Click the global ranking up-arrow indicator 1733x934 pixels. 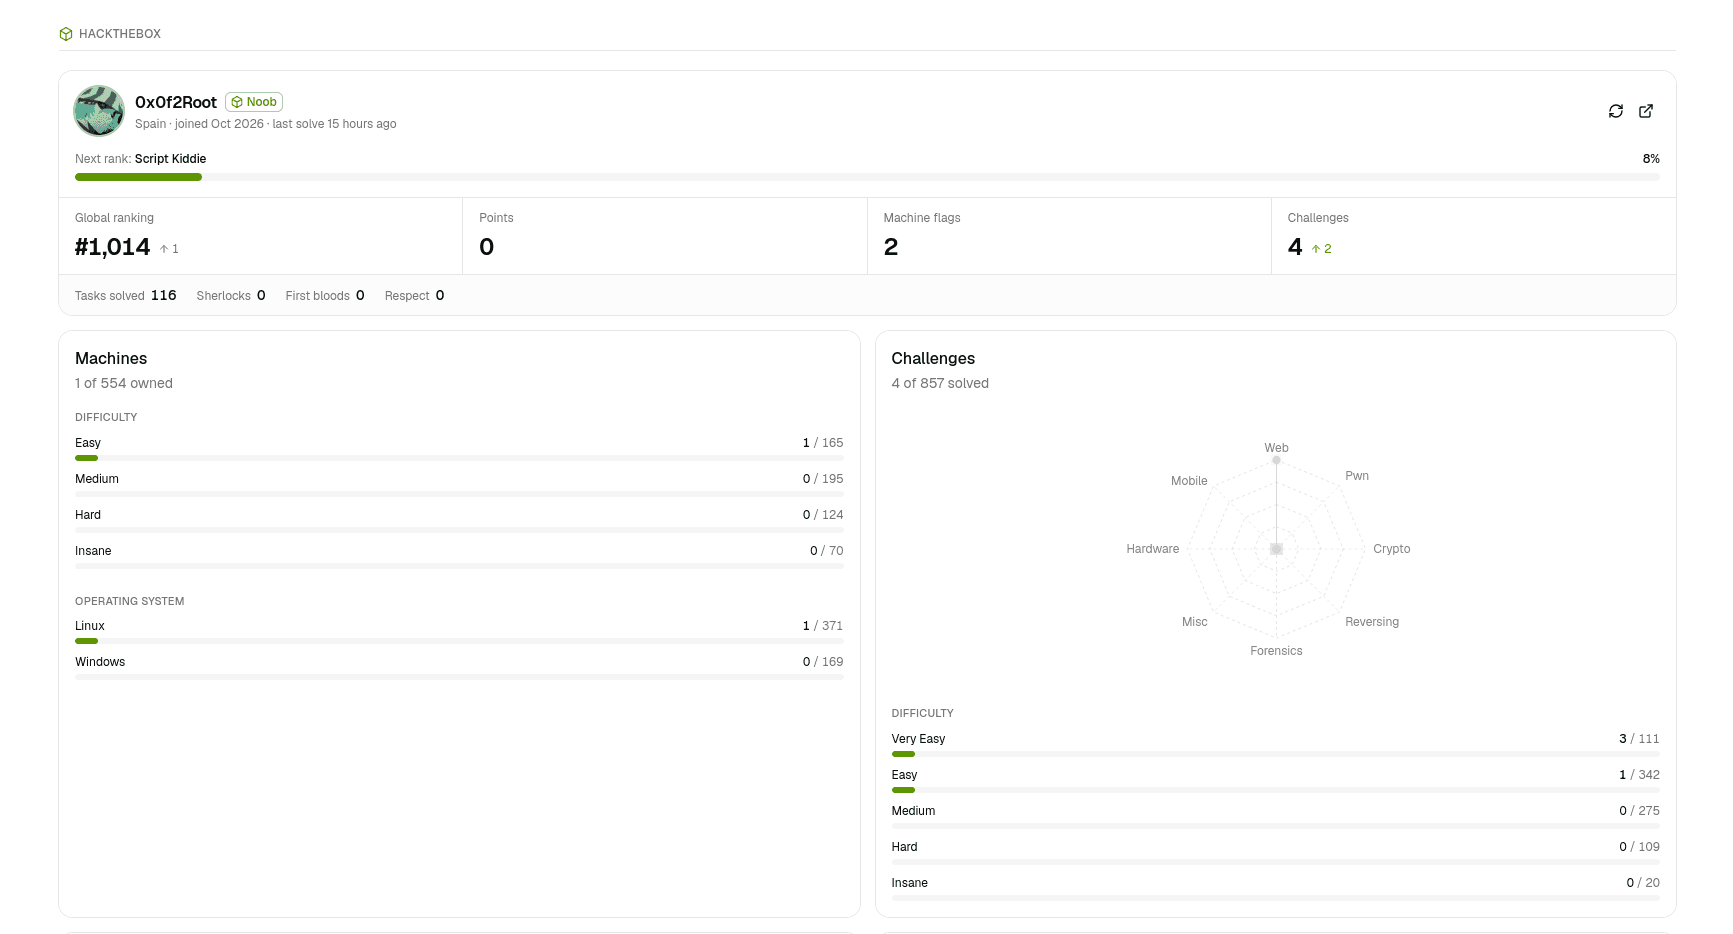tap(164, 249)
